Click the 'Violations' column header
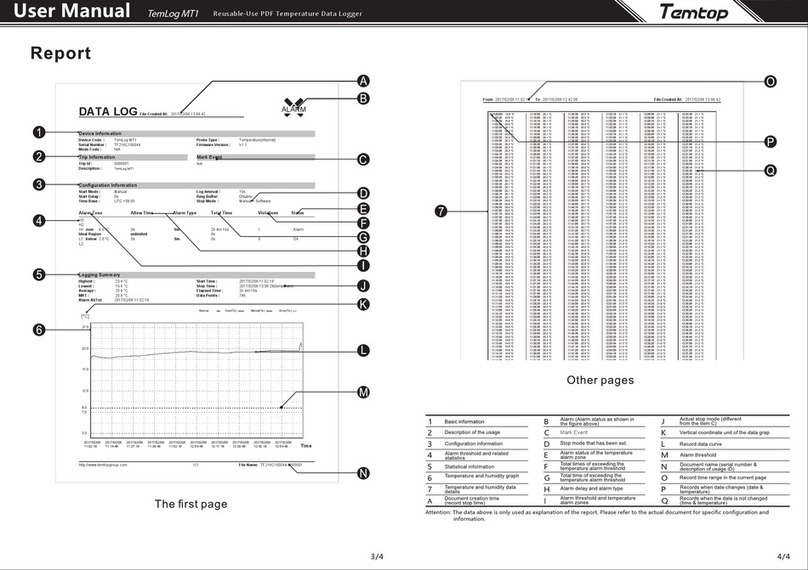808x570 pixels. [268, 212]
